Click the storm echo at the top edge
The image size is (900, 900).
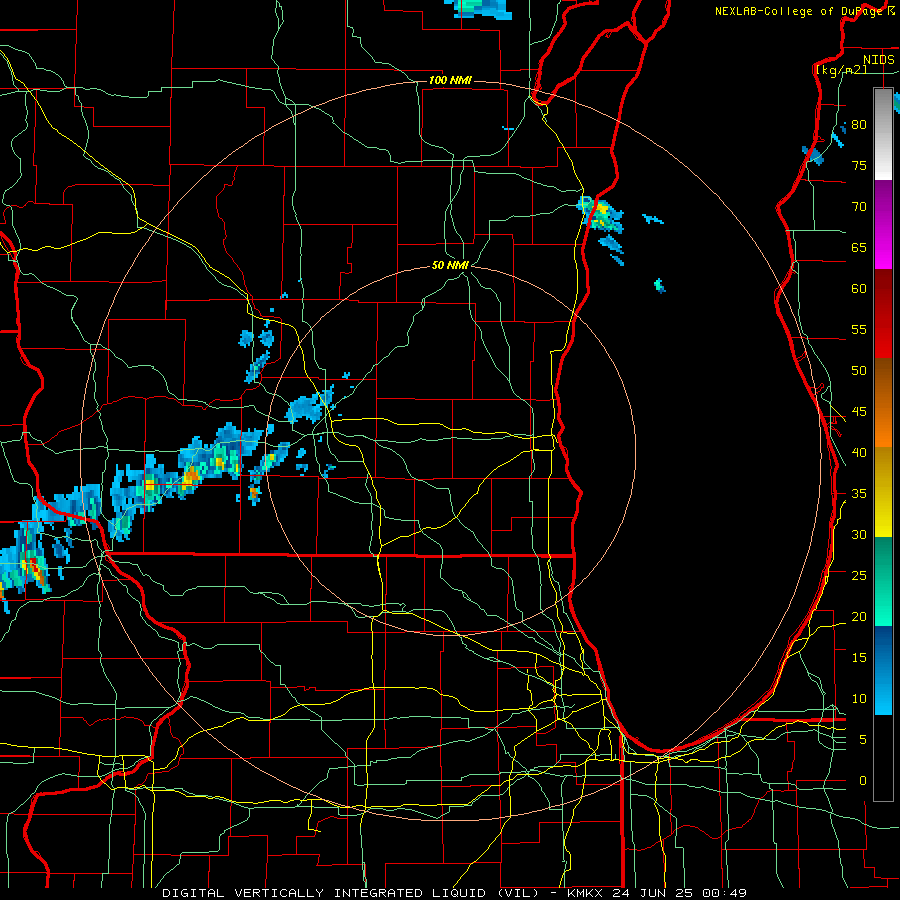click(479, 7)
